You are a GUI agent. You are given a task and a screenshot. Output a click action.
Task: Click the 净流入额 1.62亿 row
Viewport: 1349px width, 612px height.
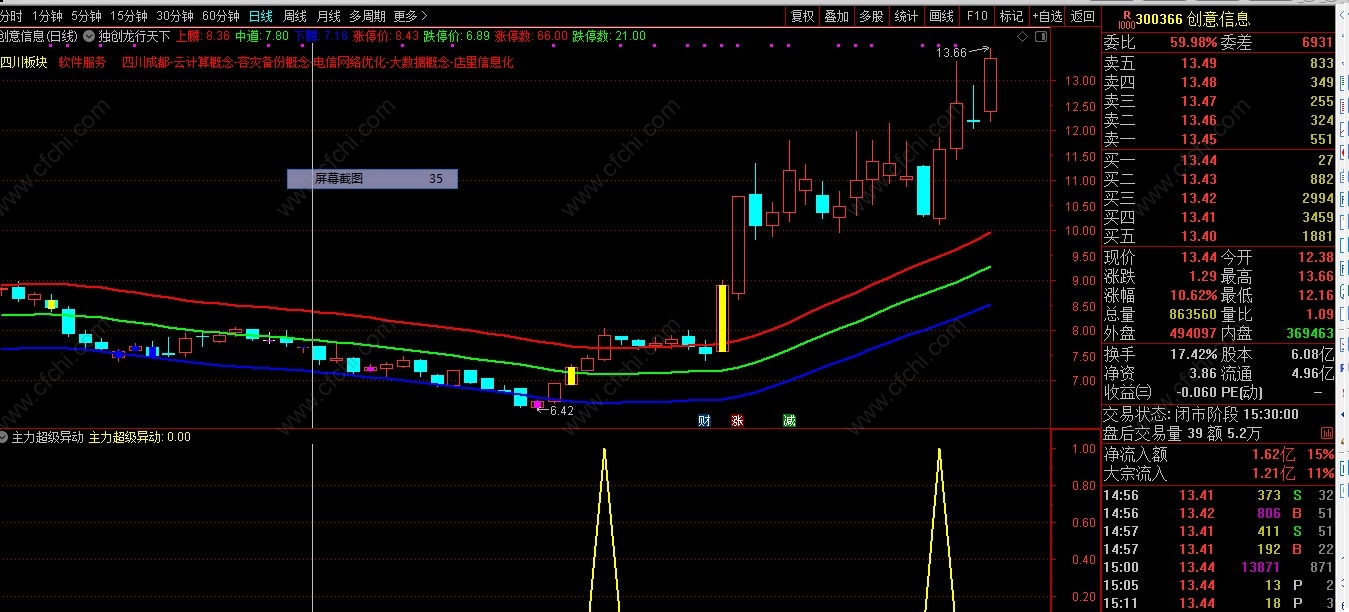point(1218,454)
